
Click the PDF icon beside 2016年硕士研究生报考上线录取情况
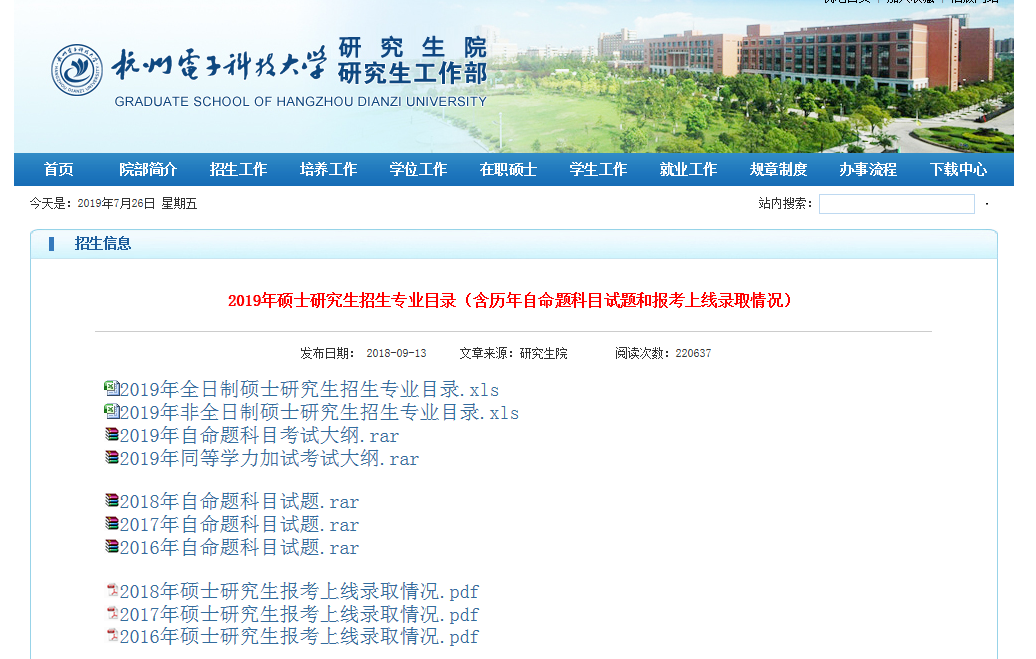pyautogui.click(x=112, y=635)
